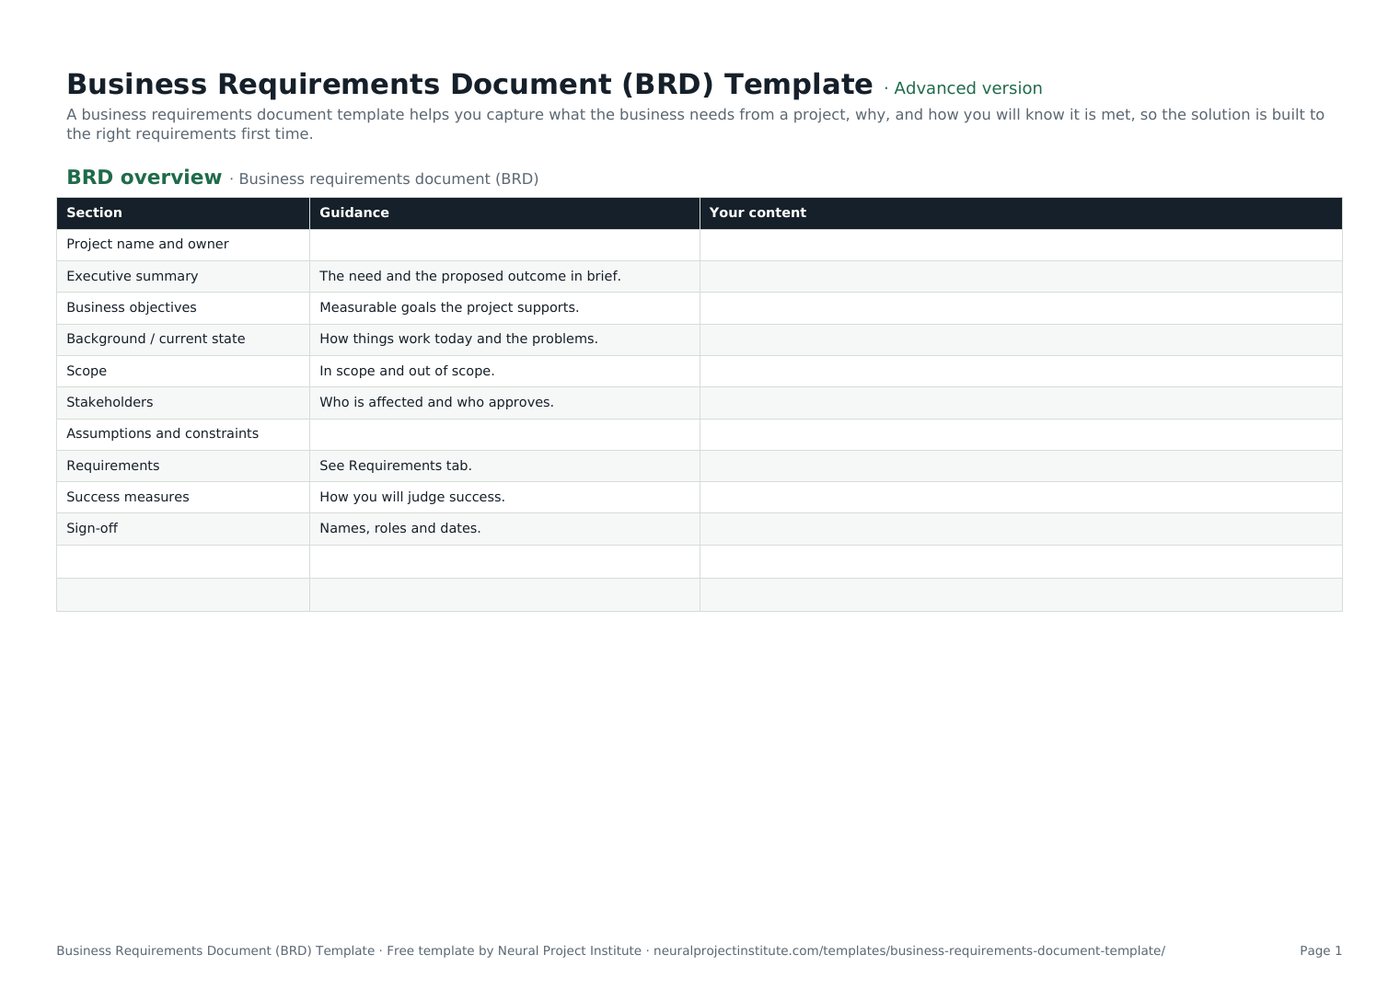
Task: Click 'In scope and out of scope.'
Action: 407,371
